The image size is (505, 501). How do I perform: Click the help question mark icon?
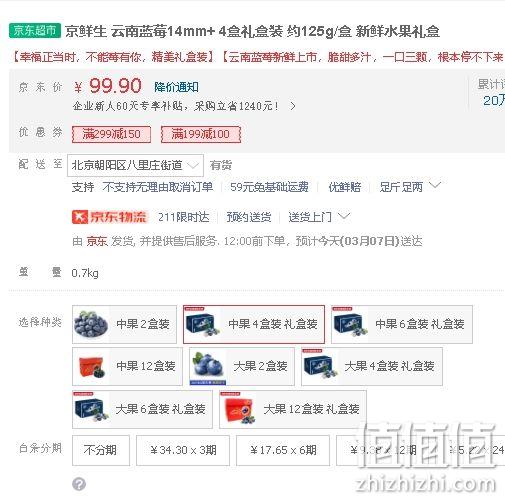[79, 484]
